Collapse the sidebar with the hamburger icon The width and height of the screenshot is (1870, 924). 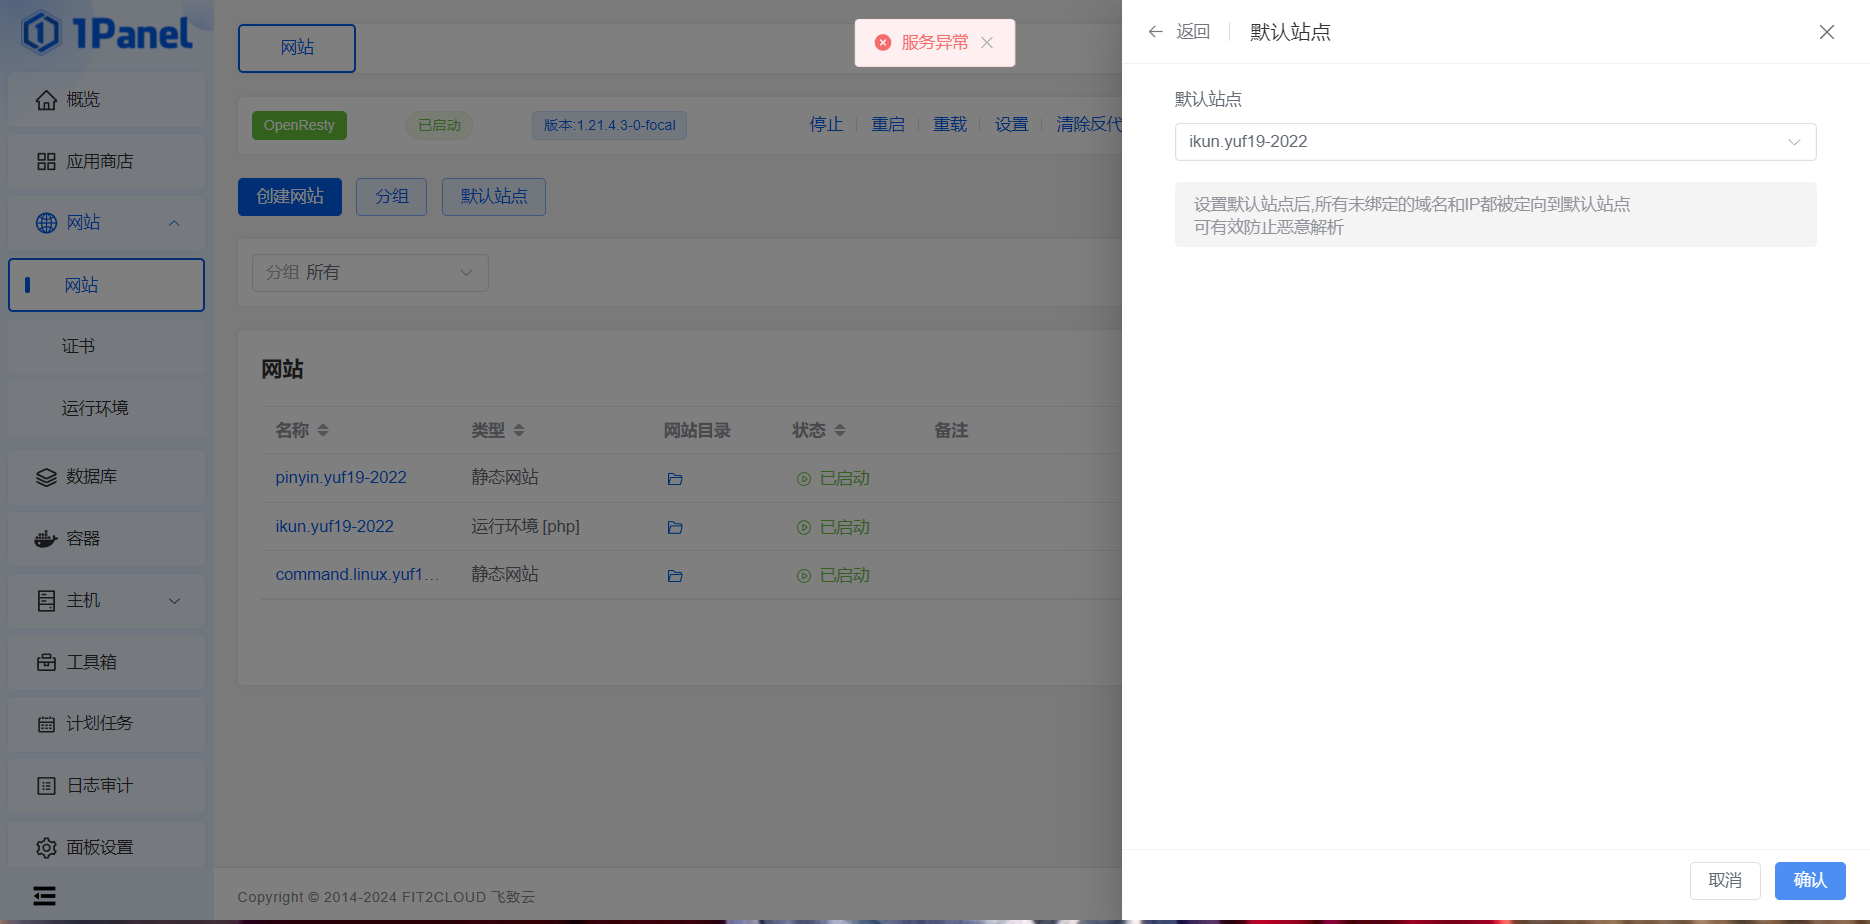click(45, 896)
